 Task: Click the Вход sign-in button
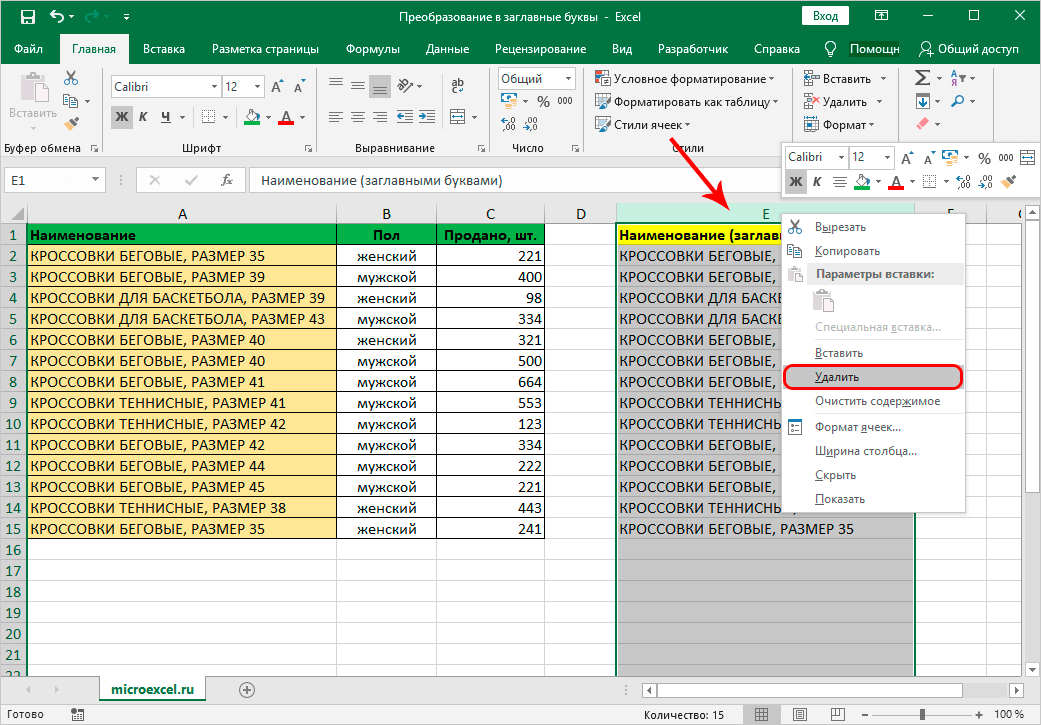point(825,17)
